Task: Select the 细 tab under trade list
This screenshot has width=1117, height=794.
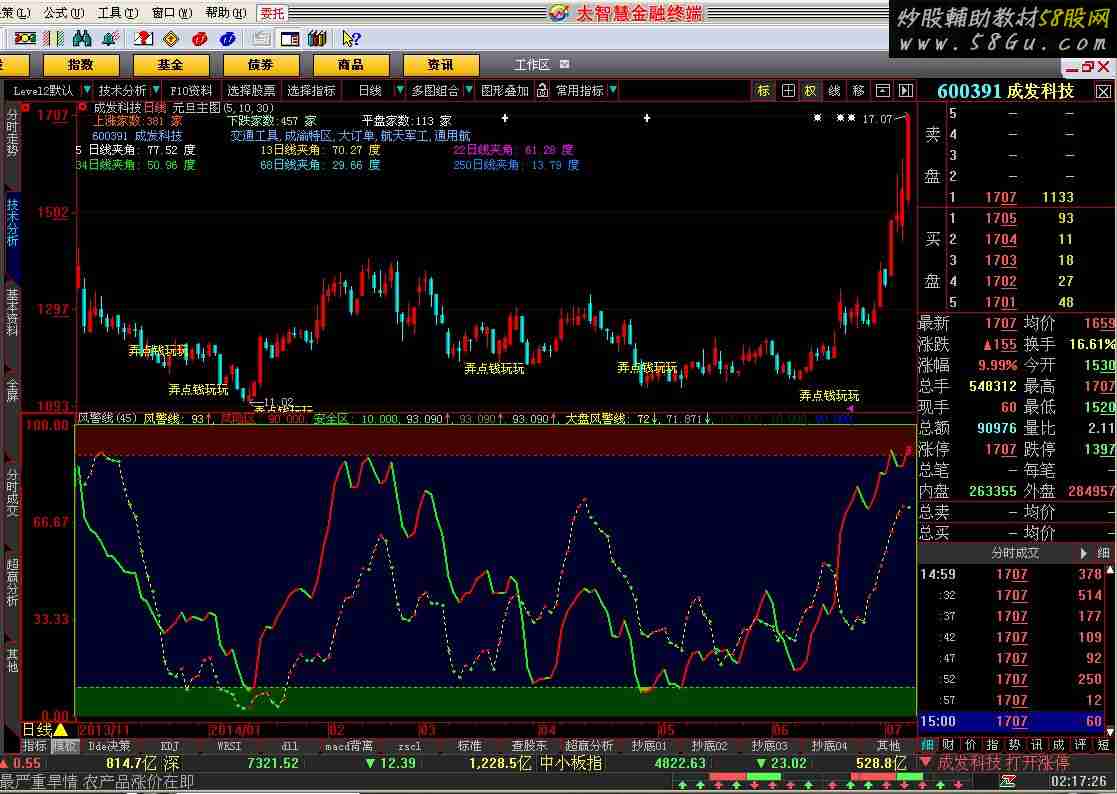Action: 927,745
